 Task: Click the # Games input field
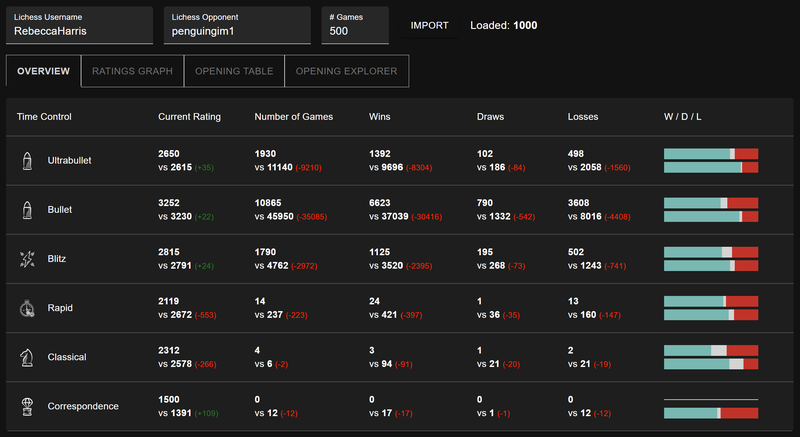coord(355,31)
